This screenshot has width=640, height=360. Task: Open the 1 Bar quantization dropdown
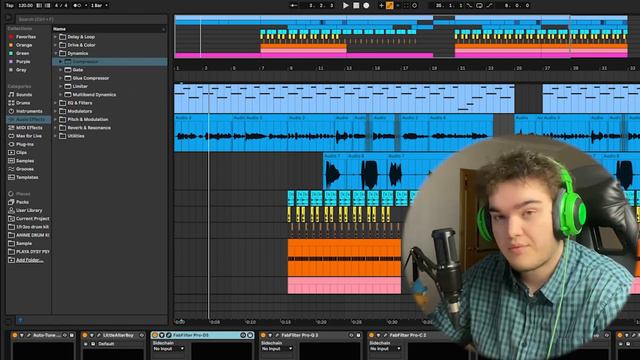click(x=99, y=5)
